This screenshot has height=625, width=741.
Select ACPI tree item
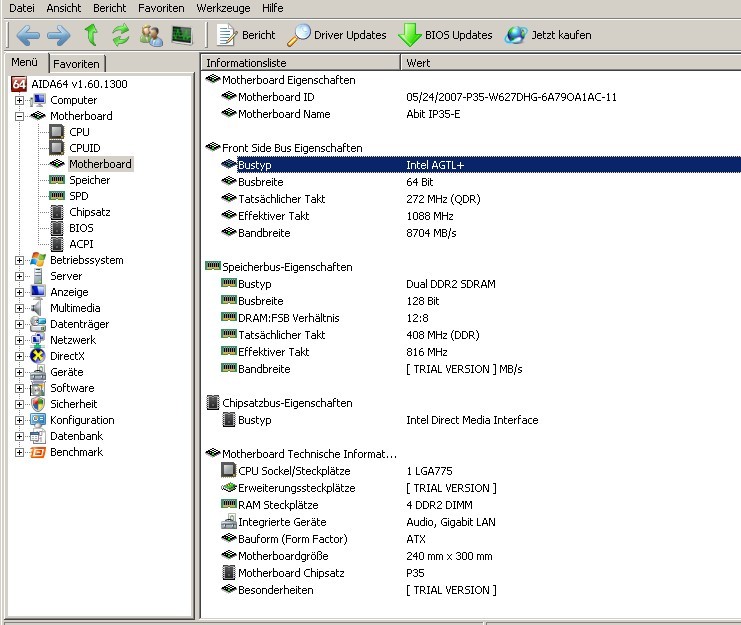click(x=81, y=244)
